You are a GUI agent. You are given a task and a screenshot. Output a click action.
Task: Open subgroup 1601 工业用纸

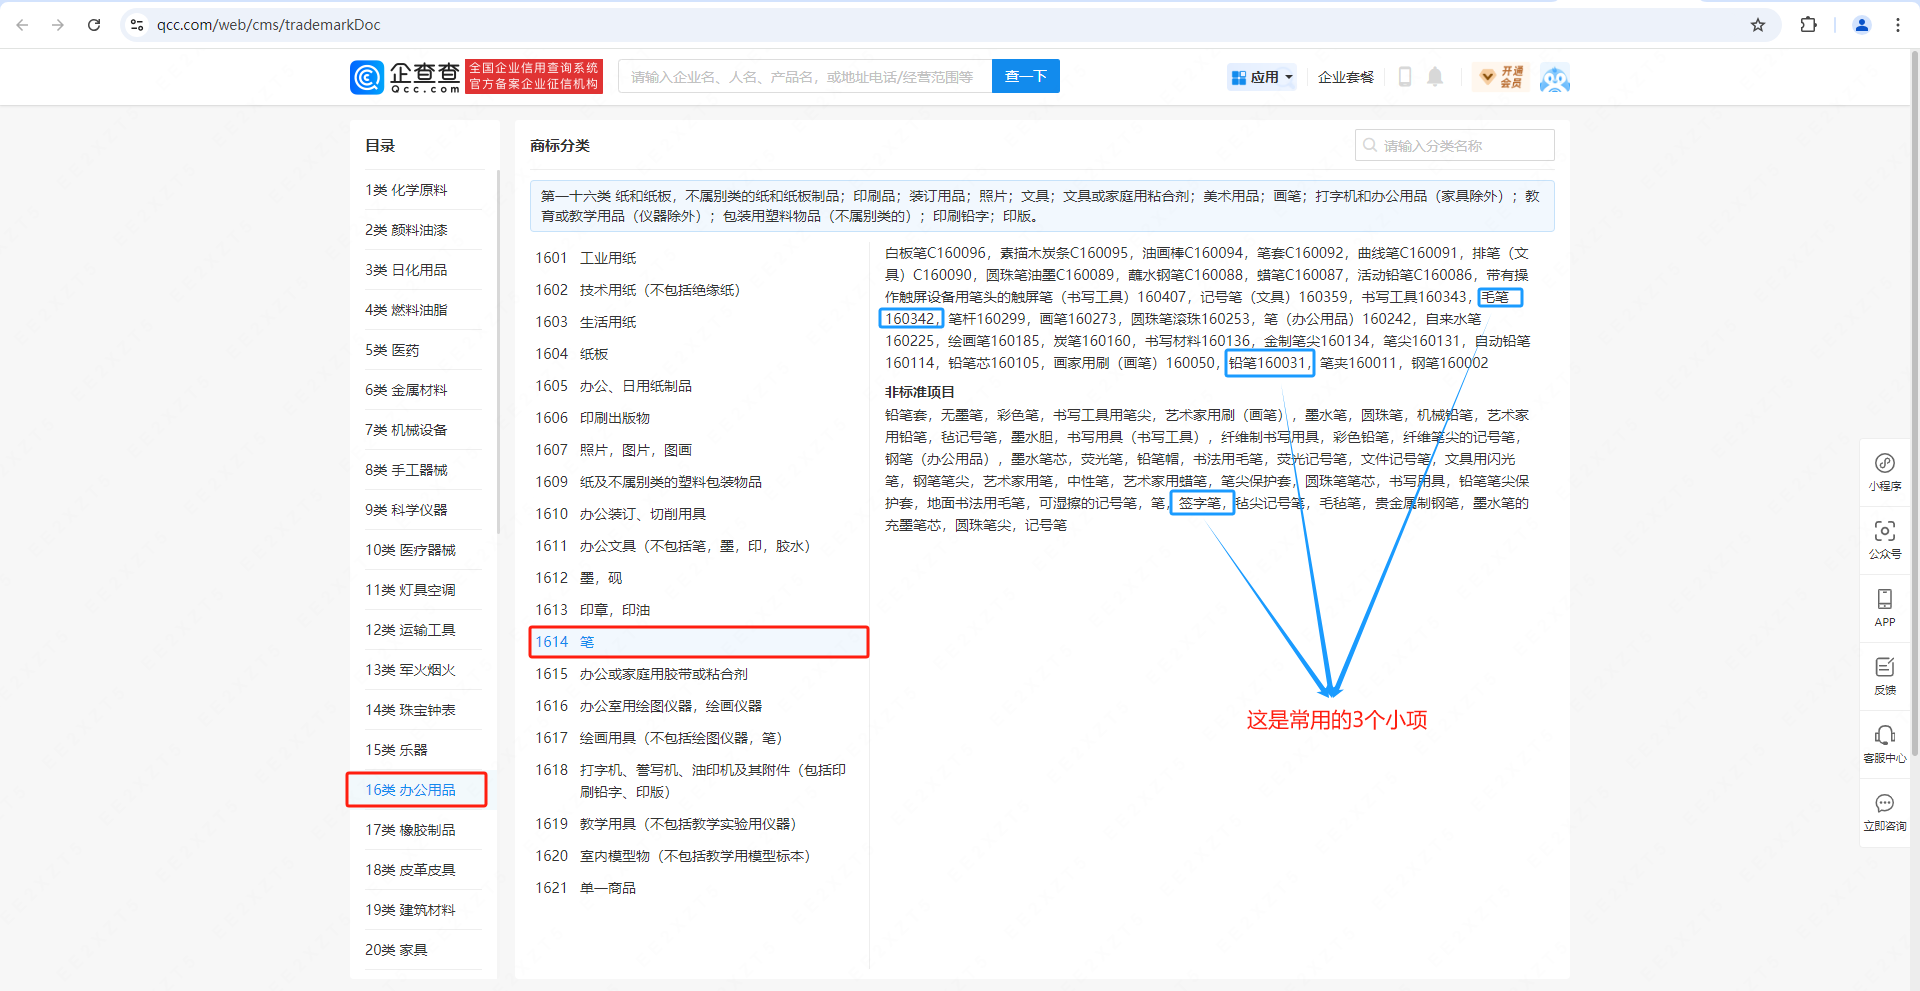(x=698, y=258)
